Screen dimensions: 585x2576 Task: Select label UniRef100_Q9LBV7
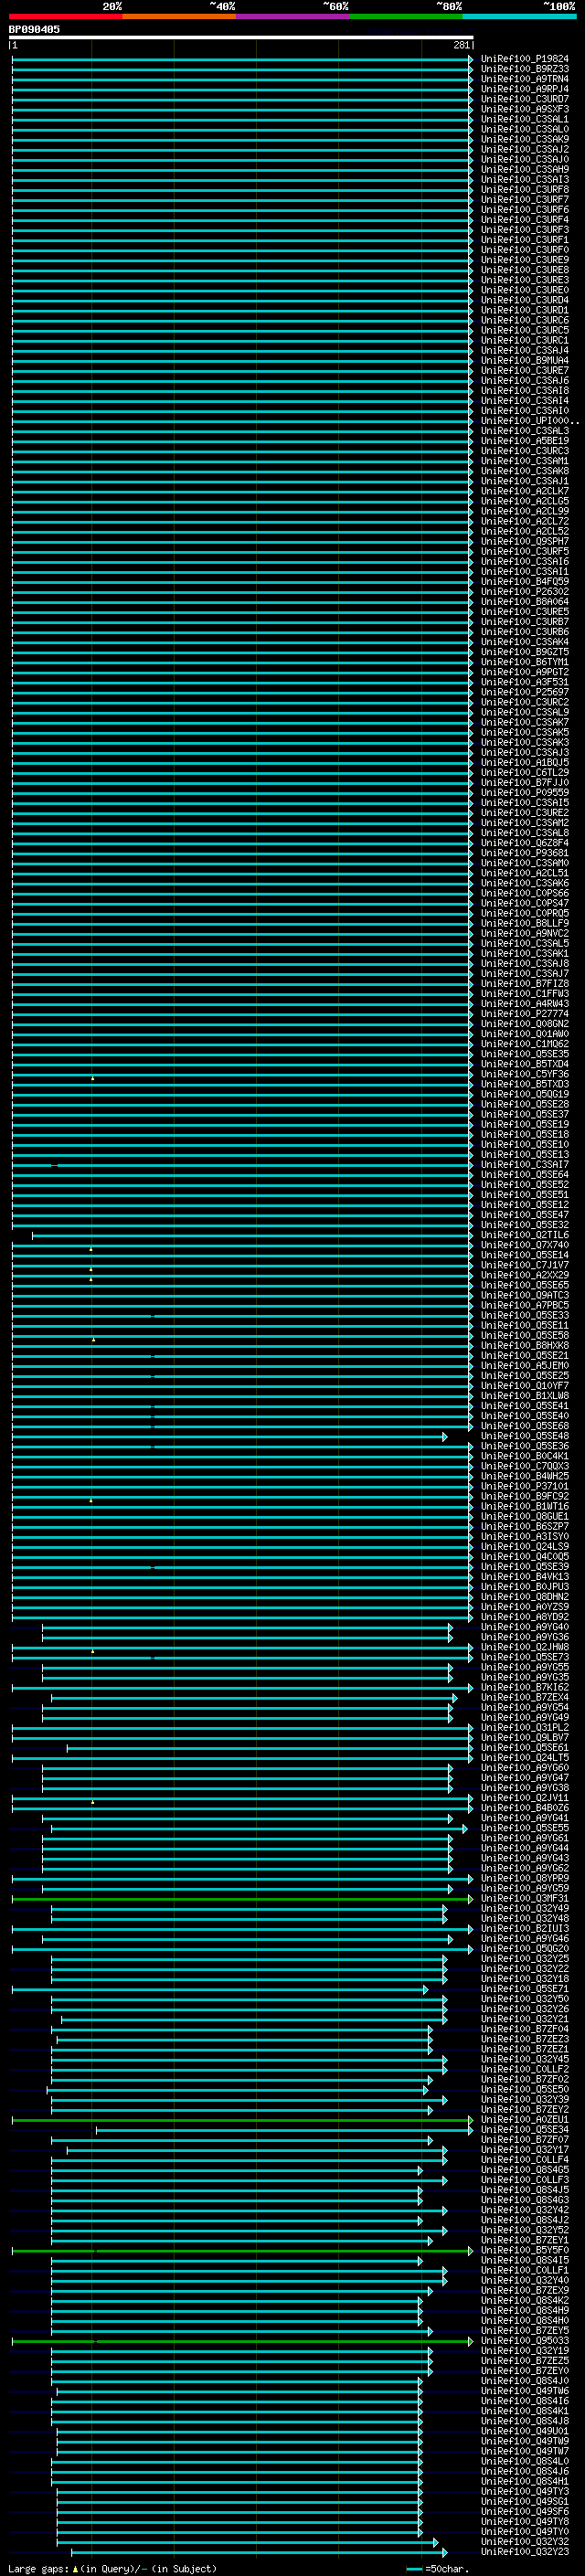coord(525,1737)
